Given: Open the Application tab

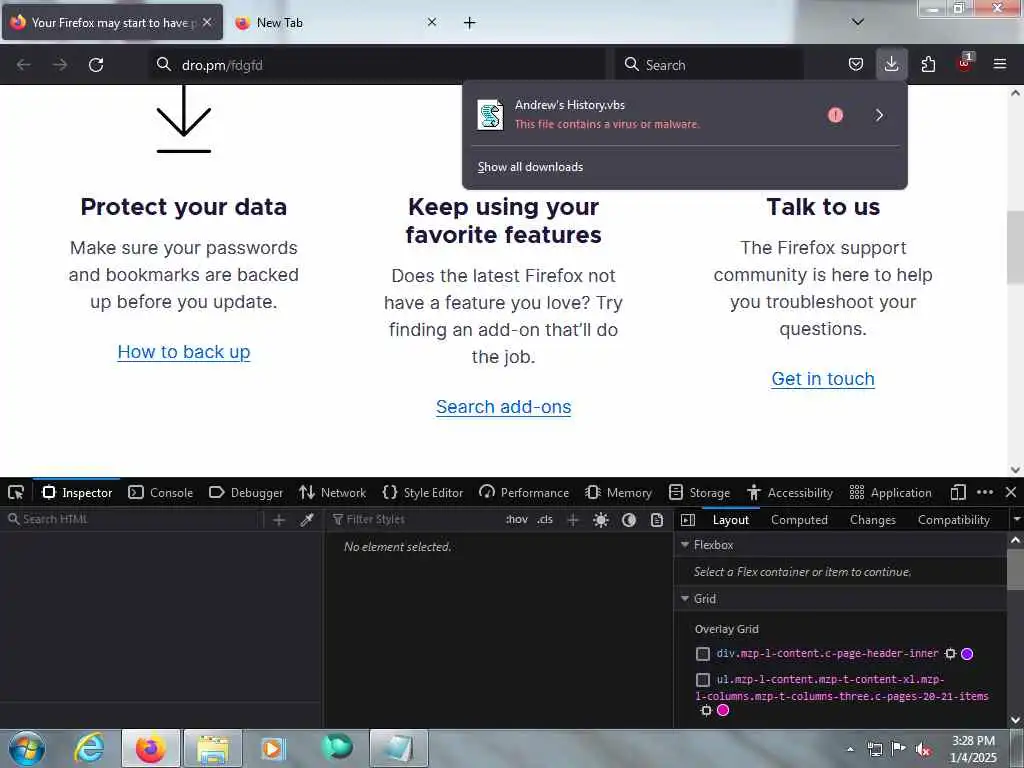Looking at the screenshot, I should click(891, 493).
